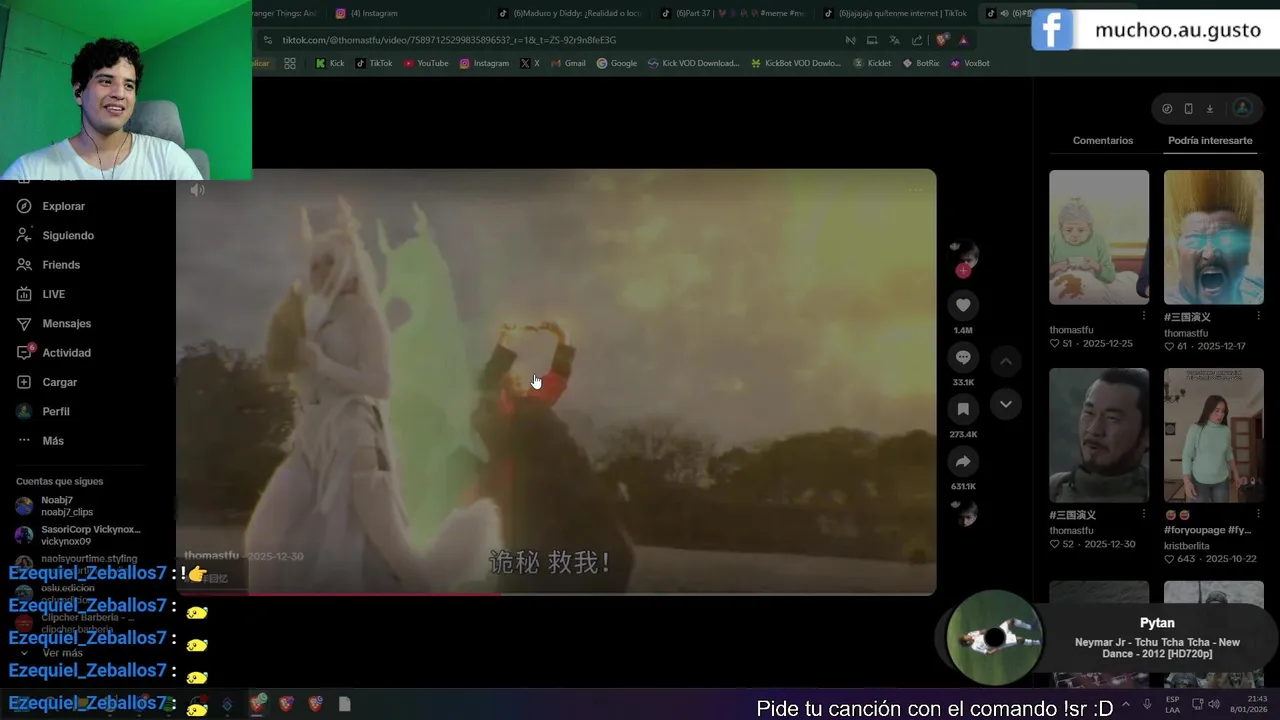
Task: Open X bookmark
Action: coord(530,63)
